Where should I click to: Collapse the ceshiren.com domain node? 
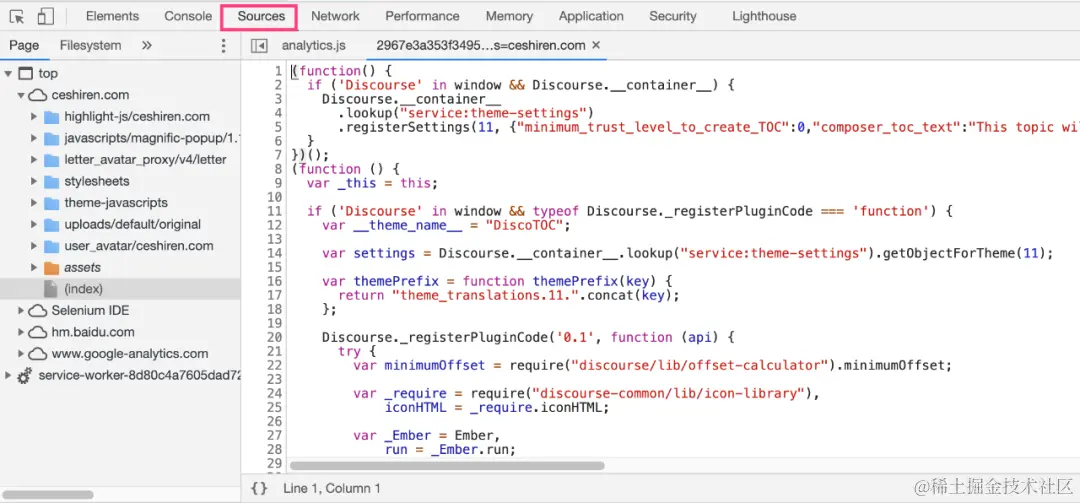[21, 95]
